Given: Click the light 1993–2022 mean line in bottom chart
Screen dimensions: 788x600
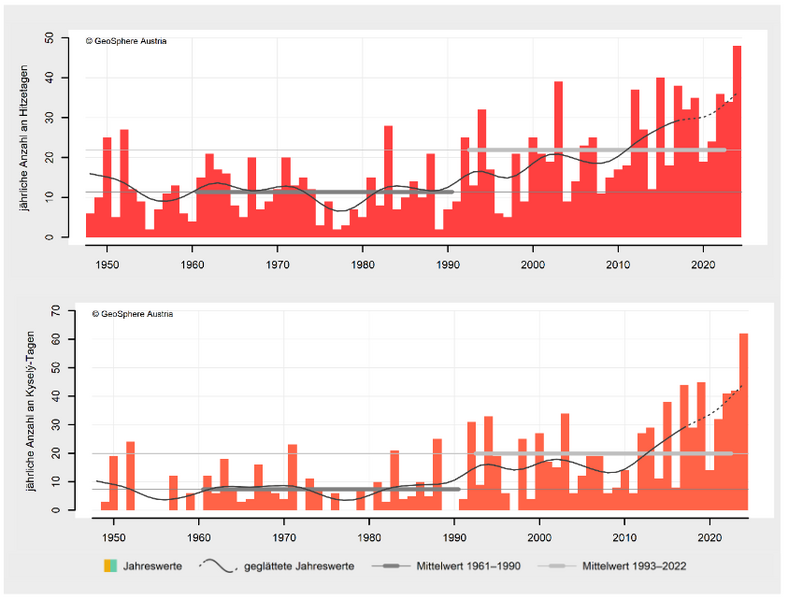Looking at the screenshot, I should coord(600,453).
